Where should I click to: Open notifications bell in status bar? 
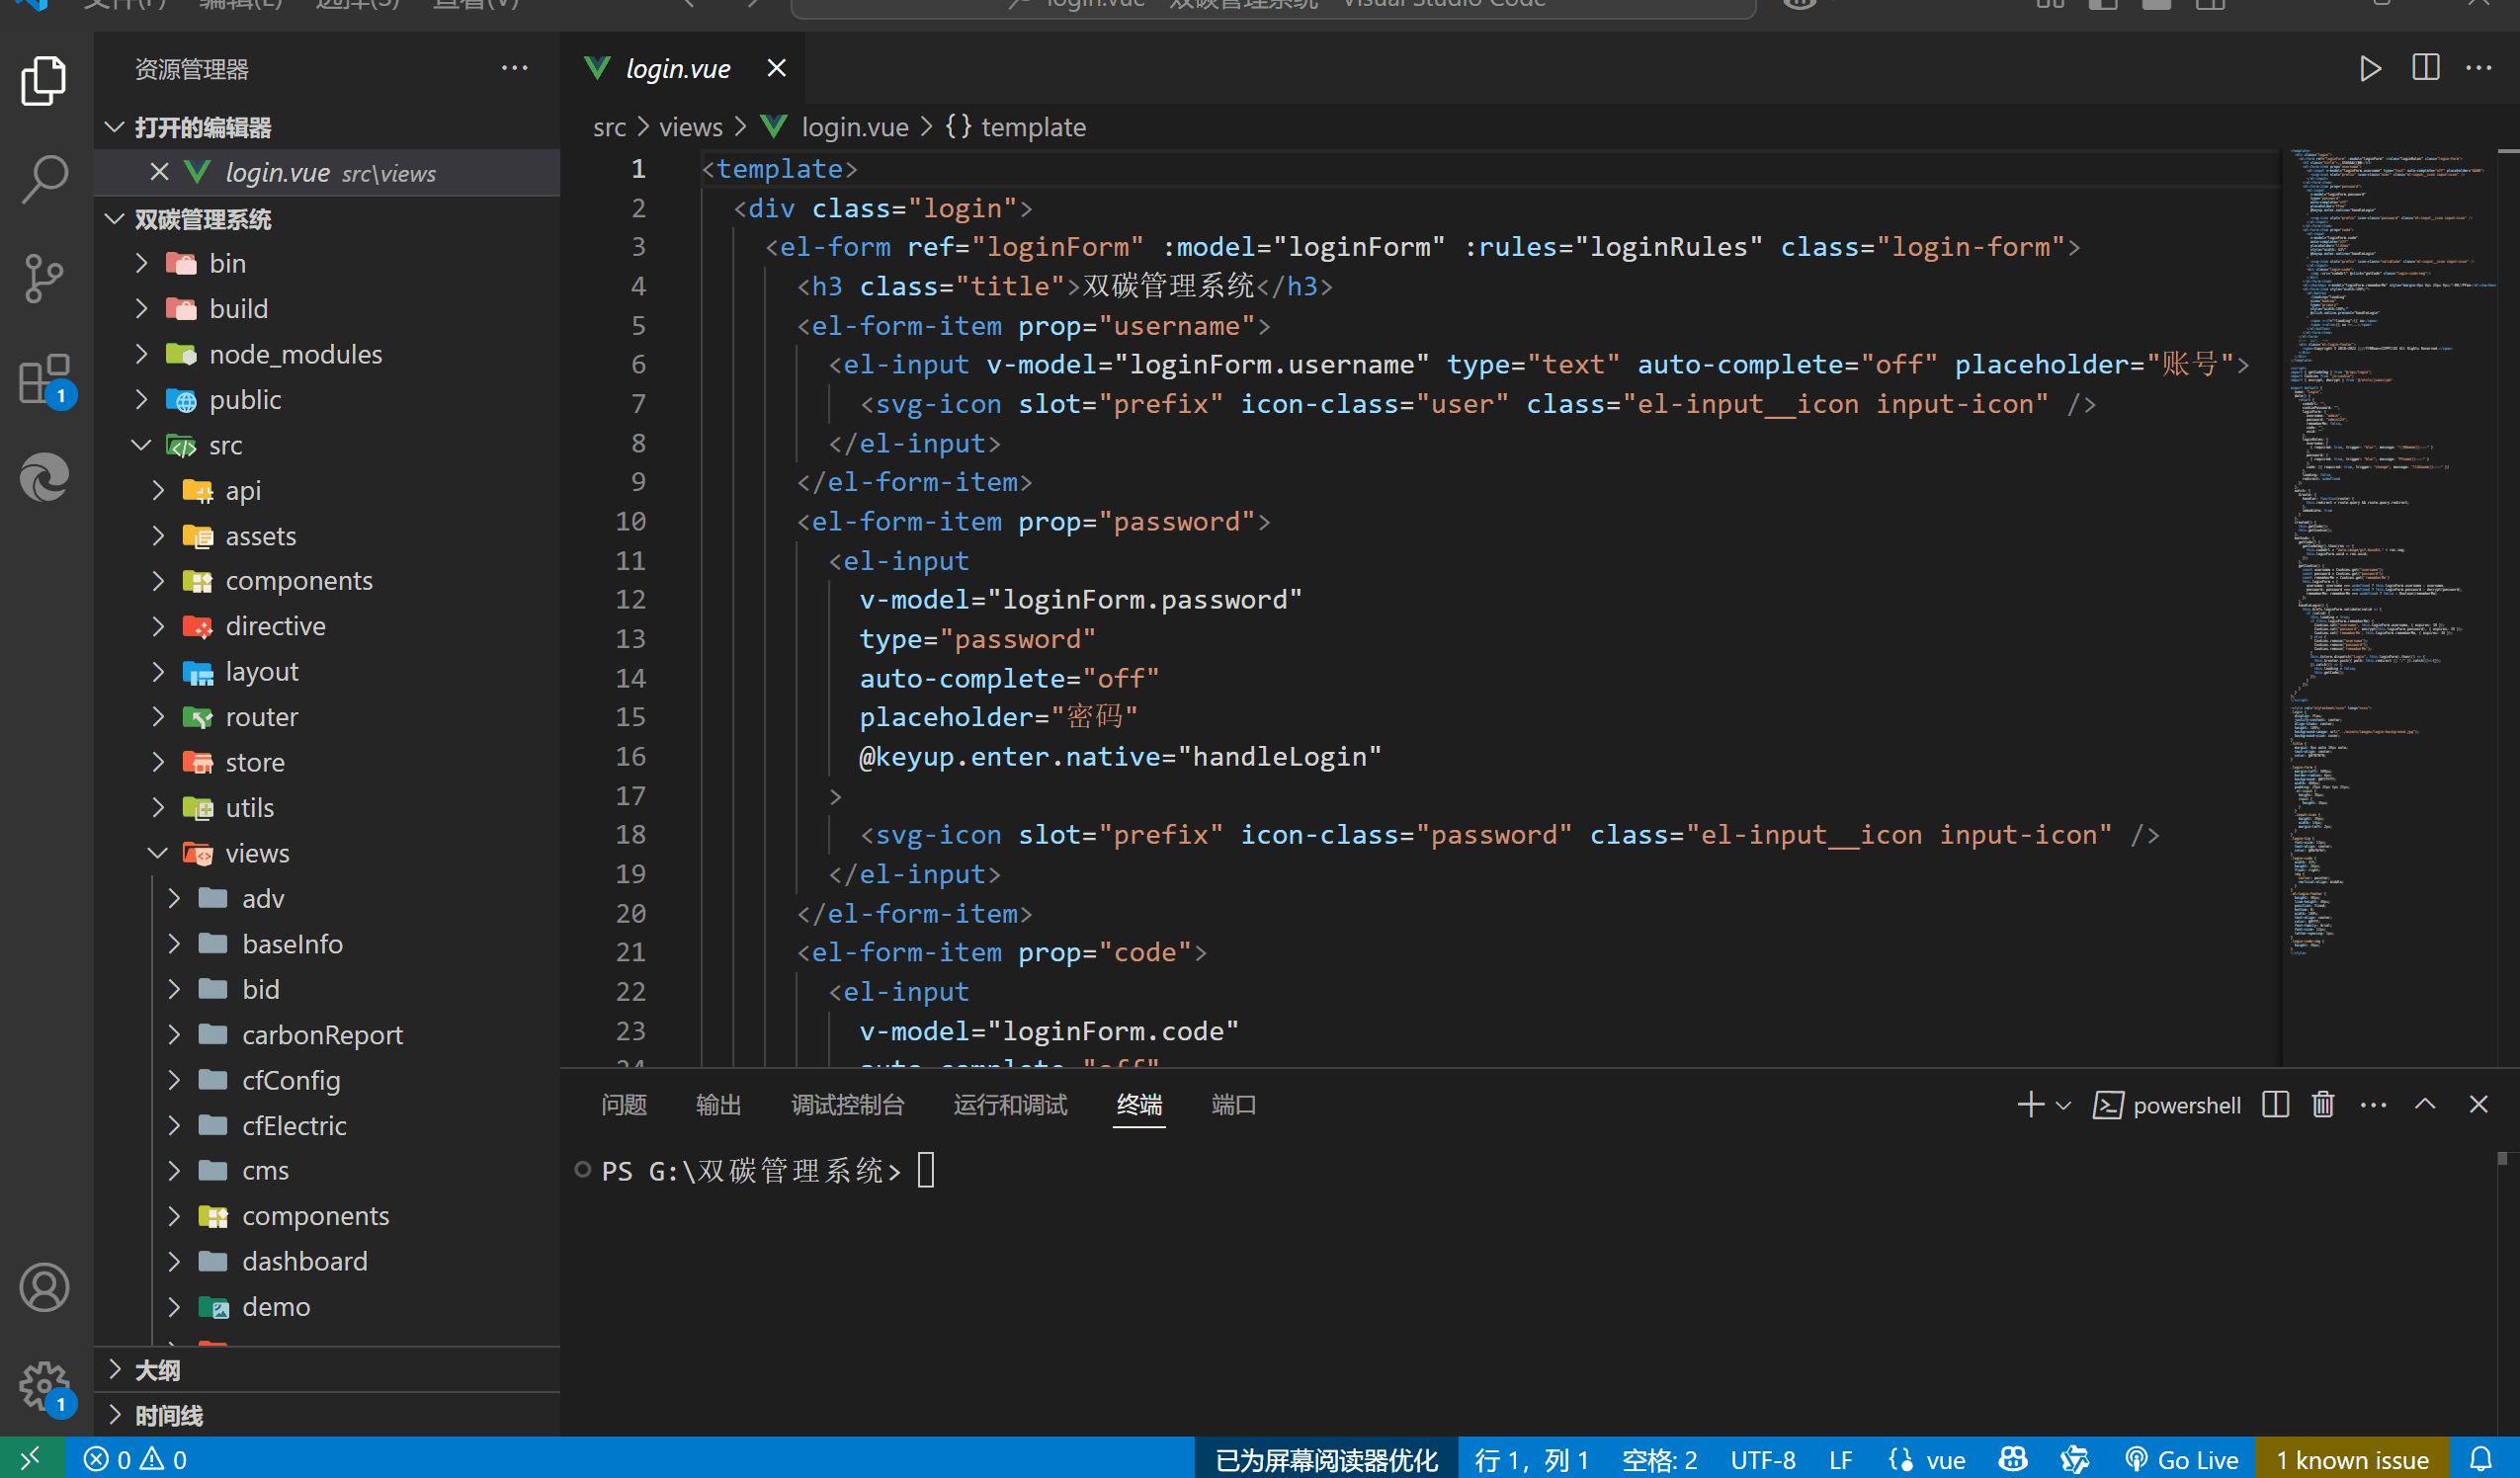[x=2480, y=1459]
